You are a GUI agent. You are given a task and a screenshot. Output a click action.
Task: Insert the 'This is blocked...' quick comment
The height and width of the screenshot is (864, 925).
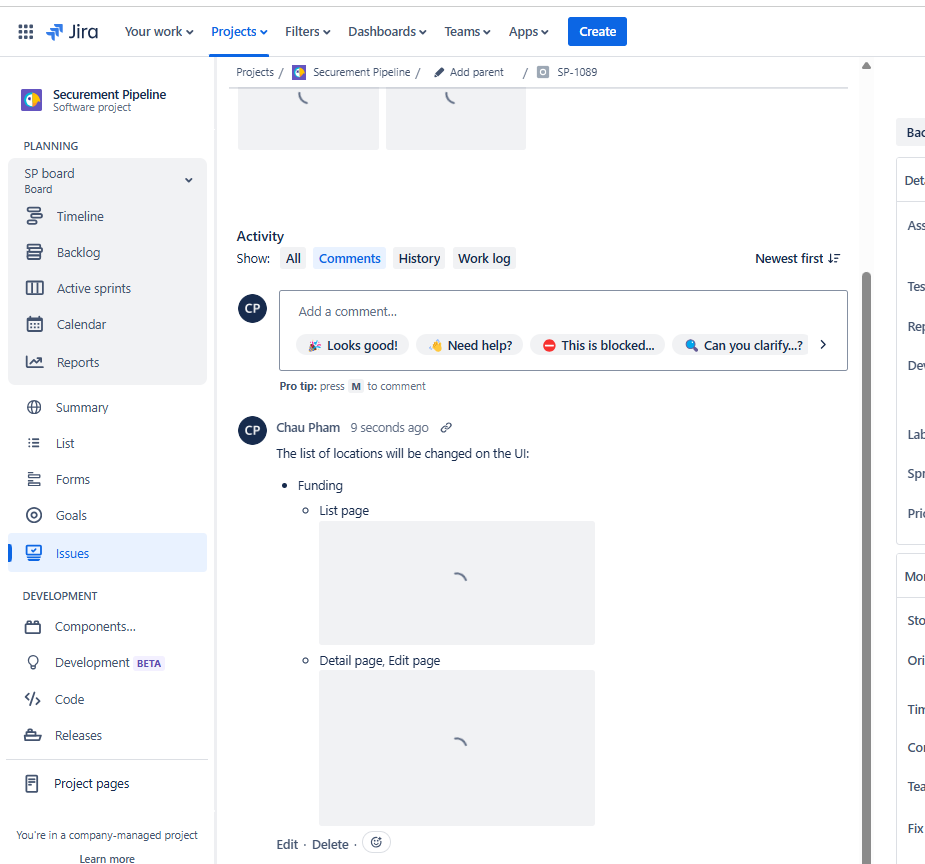[x=598, y=345]
